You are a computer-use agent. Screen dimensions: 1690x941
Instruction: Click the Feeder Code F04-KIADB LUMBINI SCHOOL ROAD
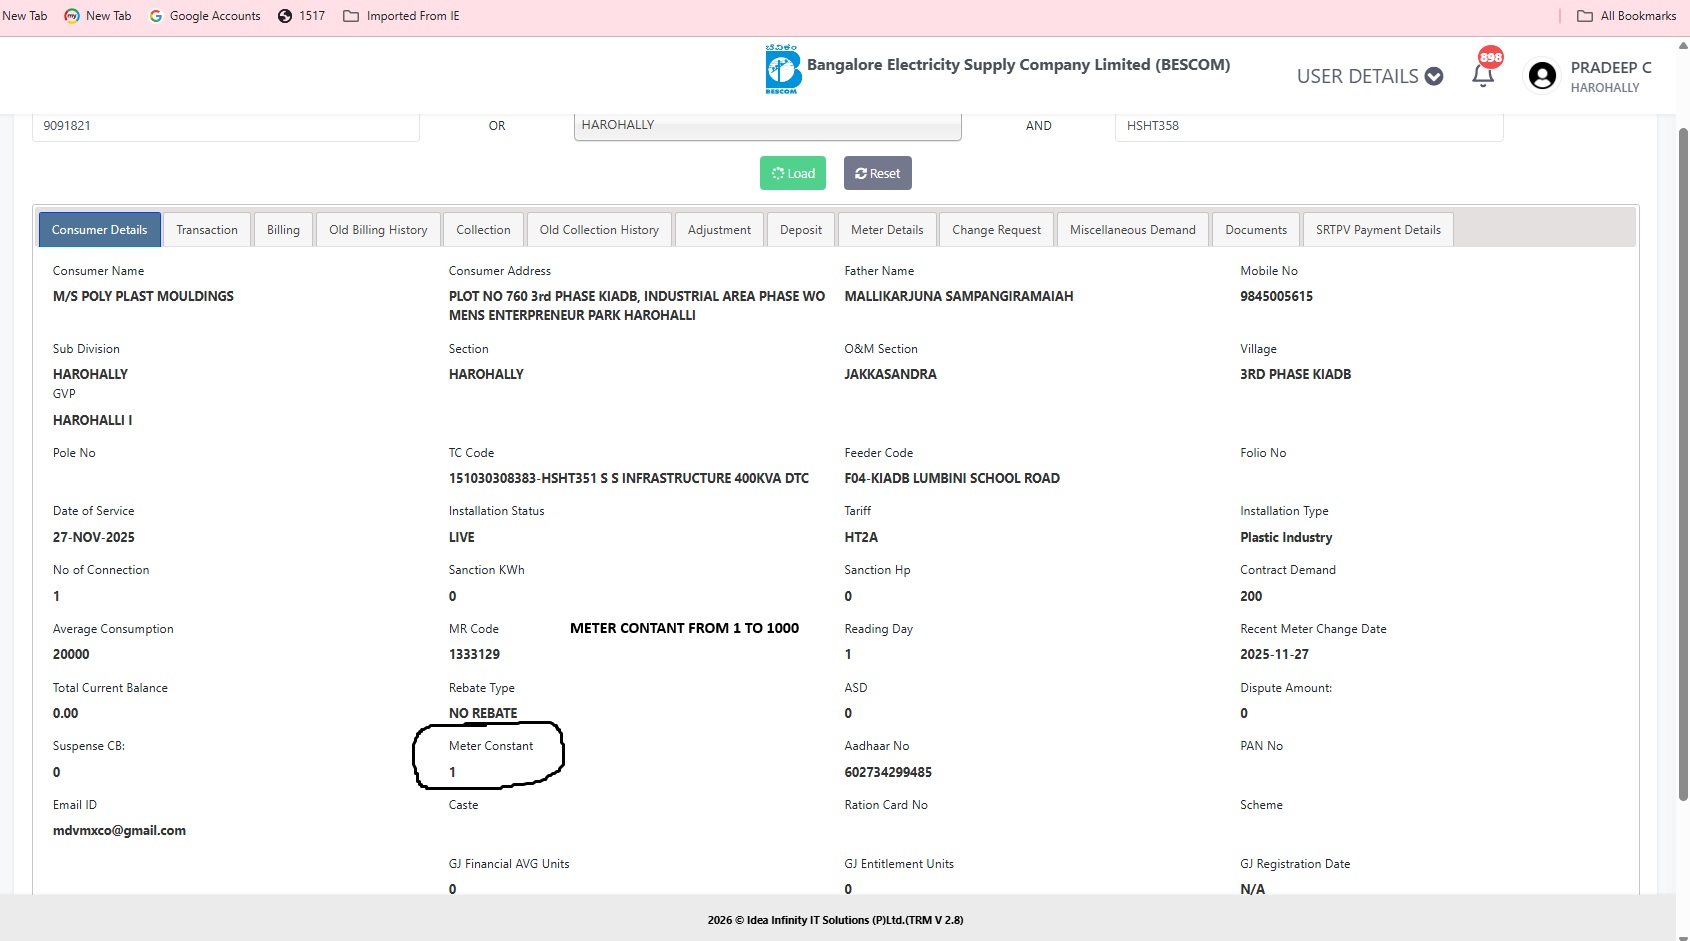(x=952, y=478)
